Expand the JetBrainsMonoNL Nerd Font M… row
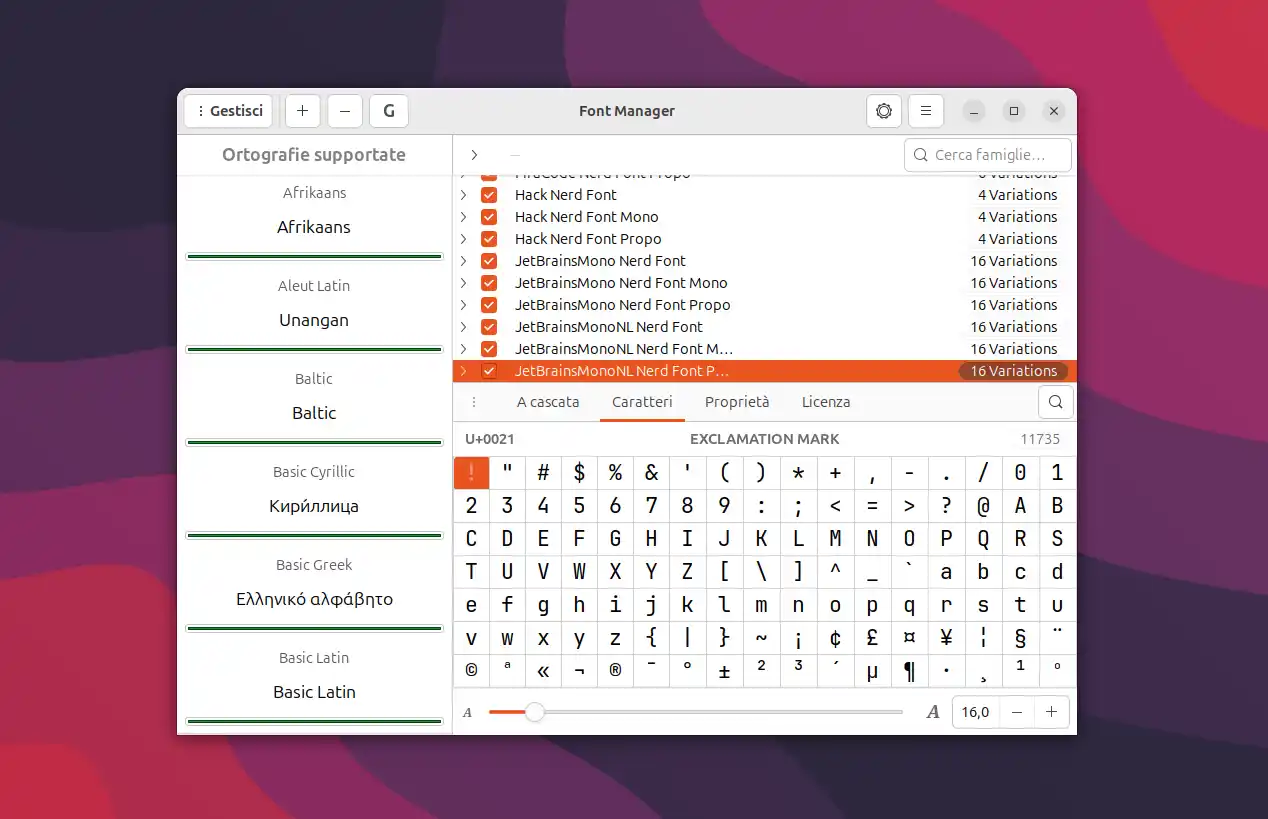Screen dimensions: 1268x819 click(x=463, y=349)
